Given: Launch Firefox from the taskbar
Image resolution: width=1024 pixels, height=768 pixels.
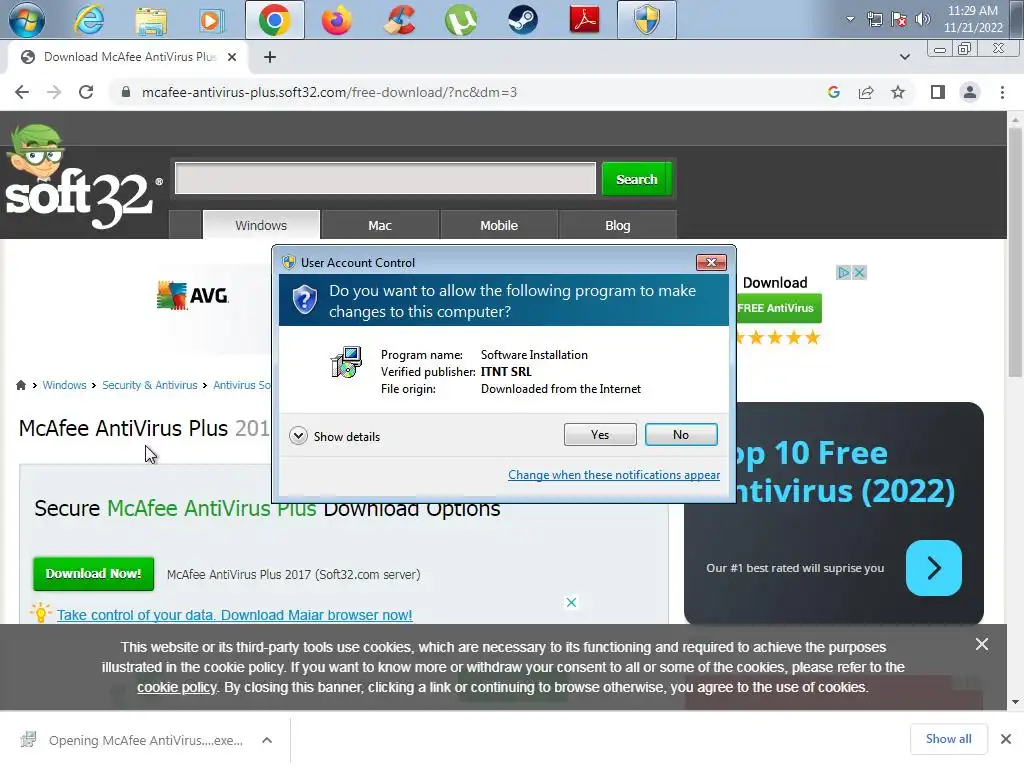Looking at the screenshot, I should click(x=337, y=20).
